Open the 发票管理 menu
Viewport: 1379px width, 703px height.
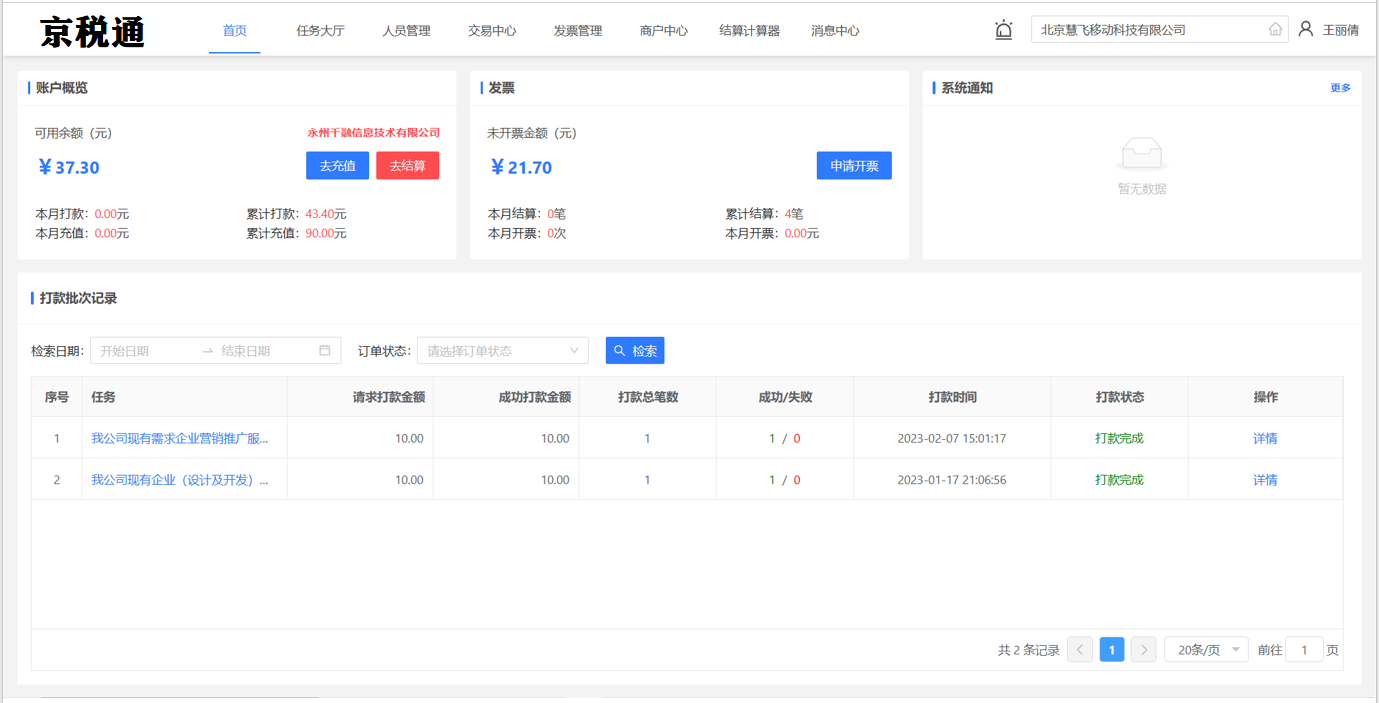[578, 31]
